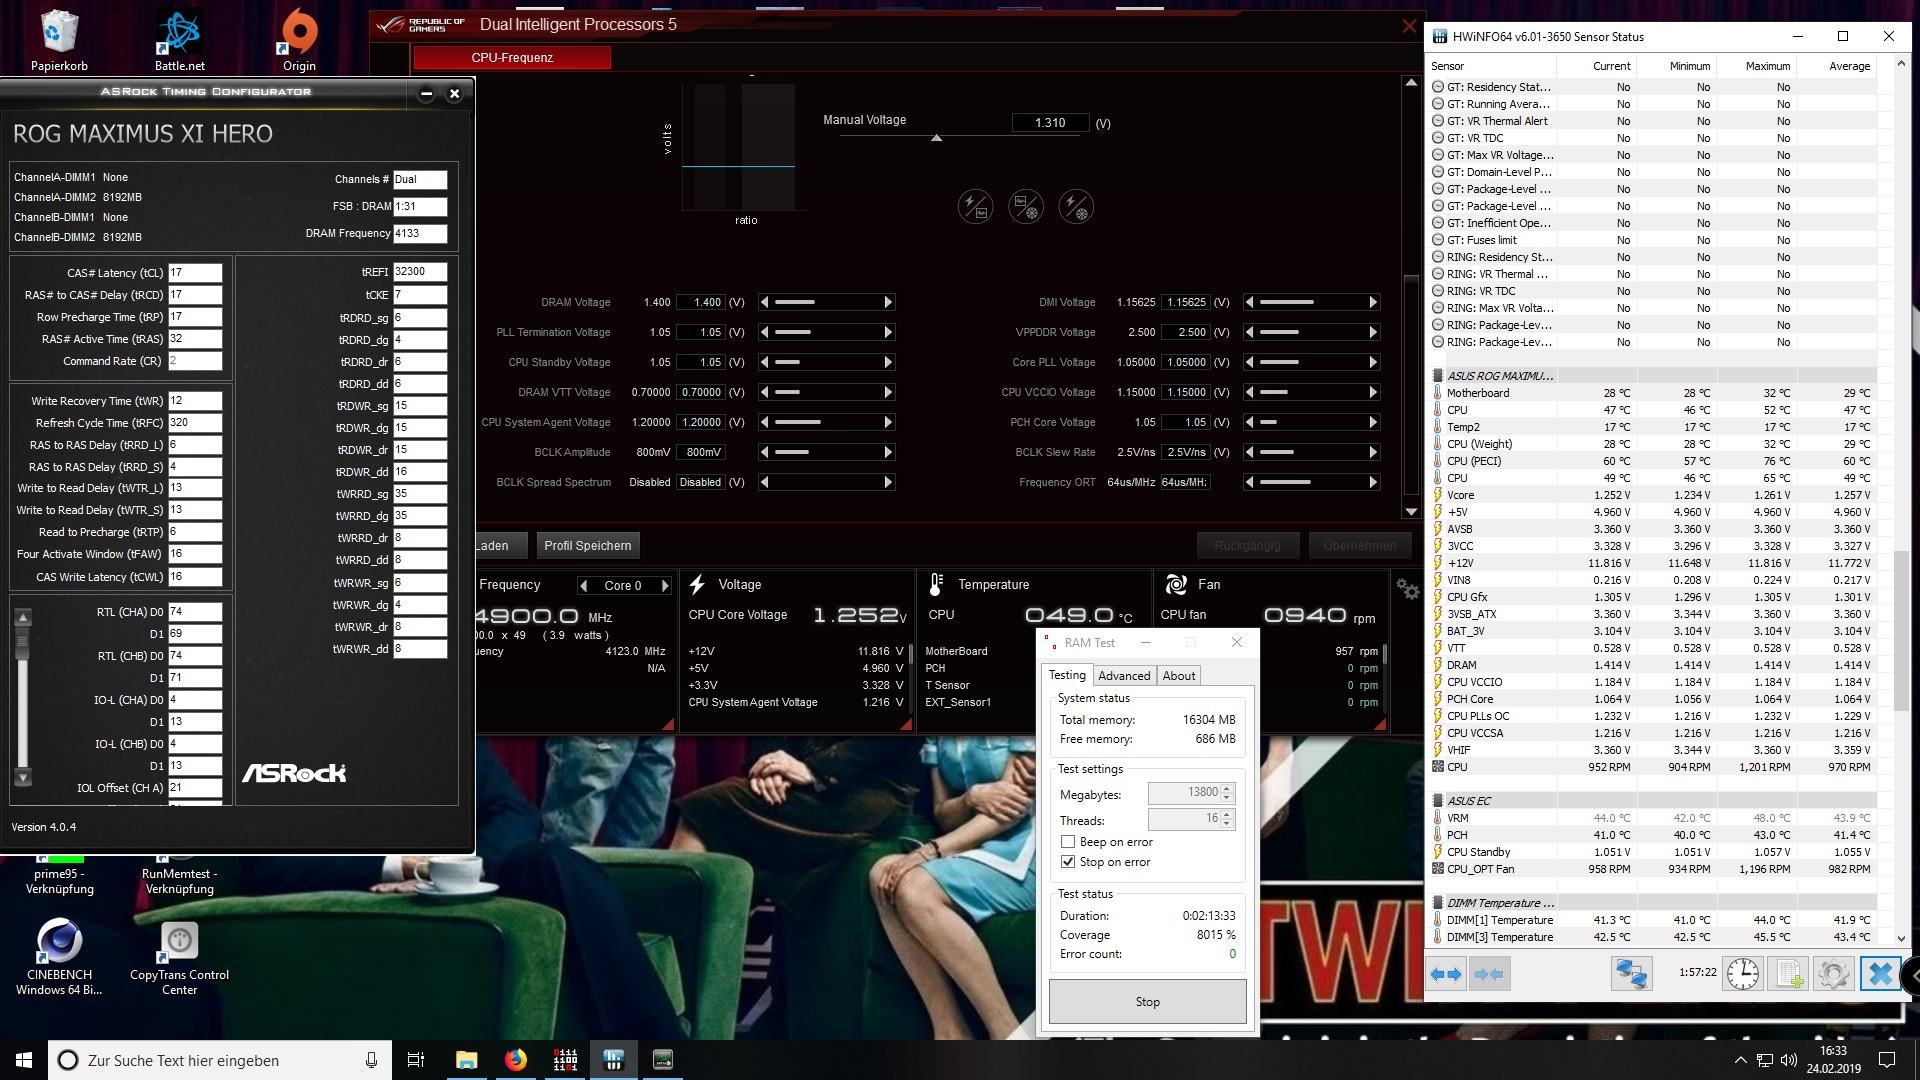Image resolution: width=1920 pixels, height=1080 pixels.
Task: Open Windows Start menu
Action: (x=24, y=1060)
